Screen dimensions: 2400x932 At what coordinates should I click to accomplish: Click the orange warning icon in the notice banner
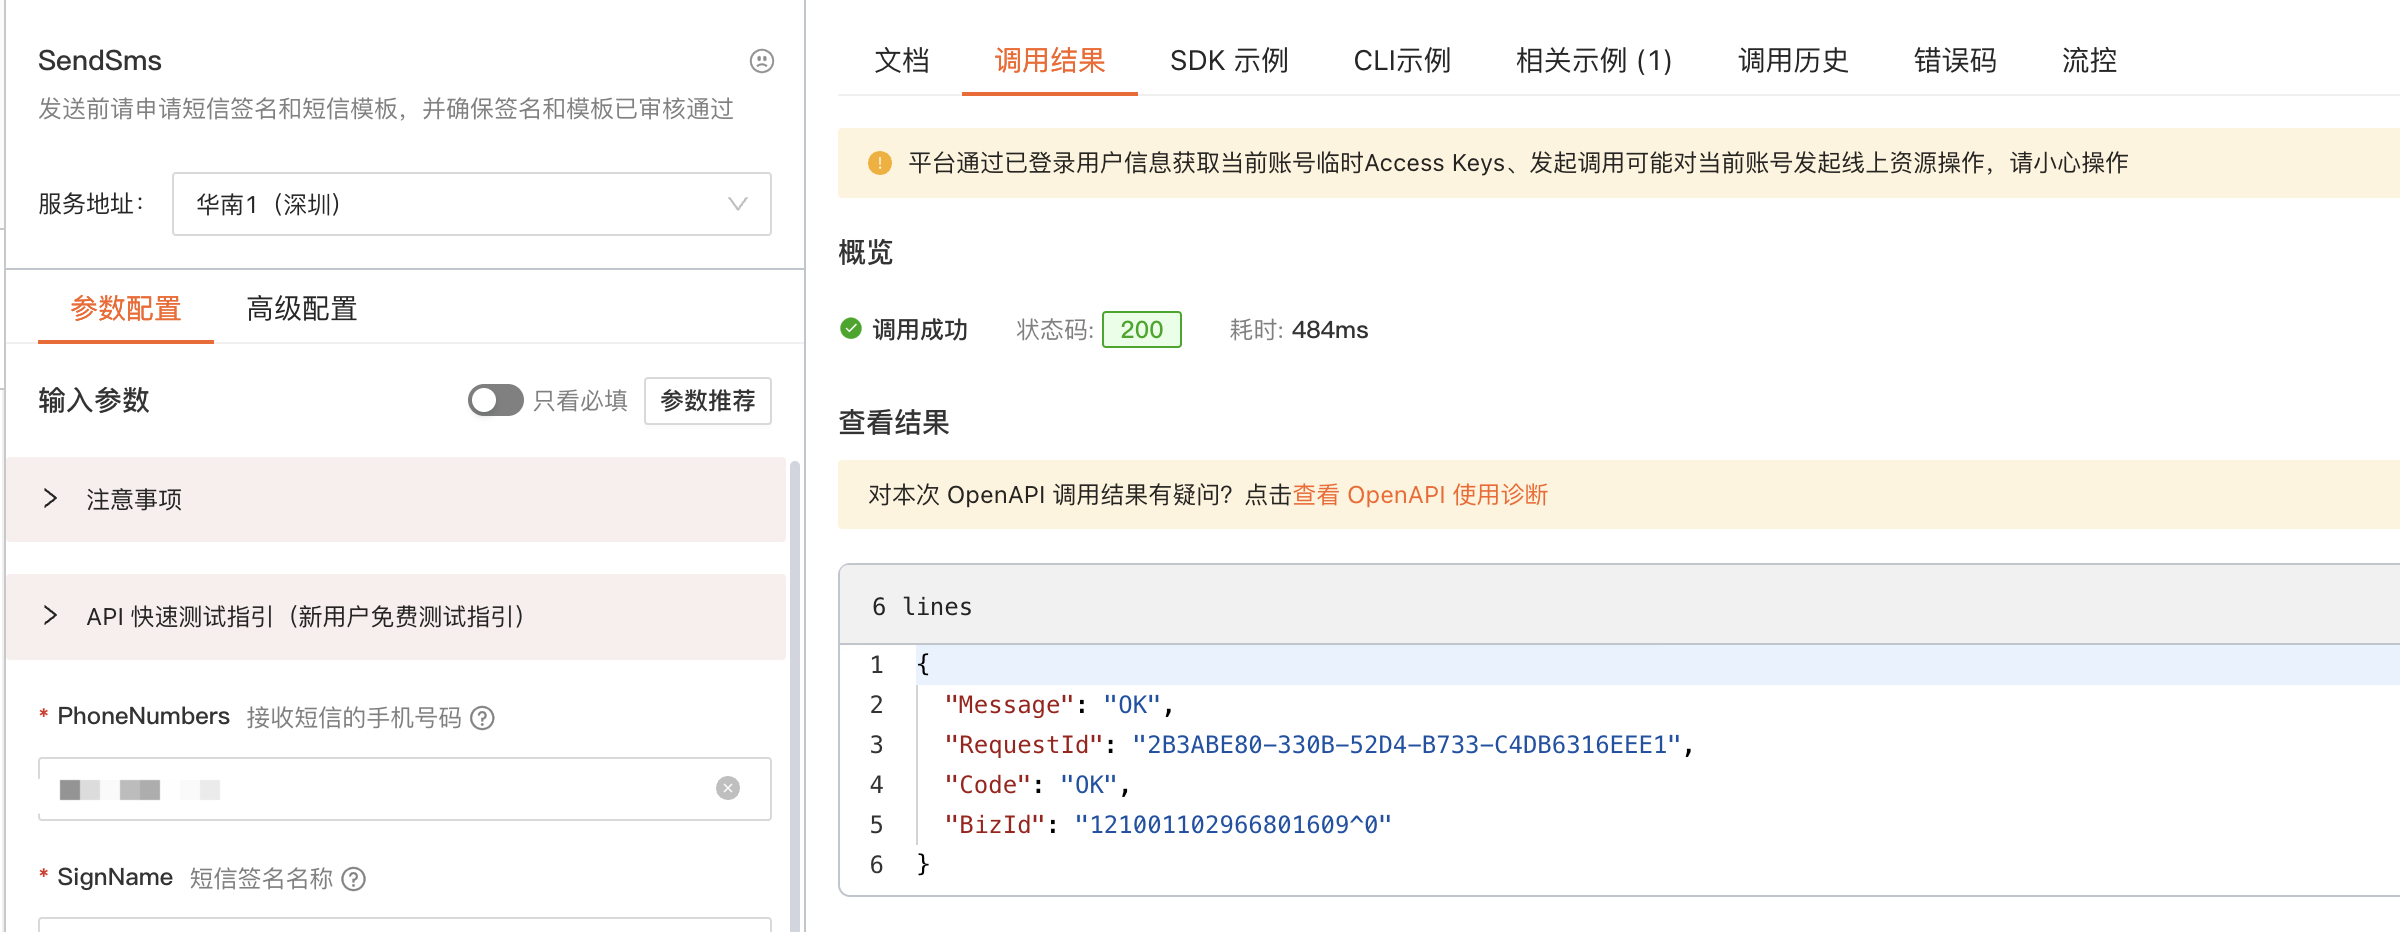[x=880, y=163]
